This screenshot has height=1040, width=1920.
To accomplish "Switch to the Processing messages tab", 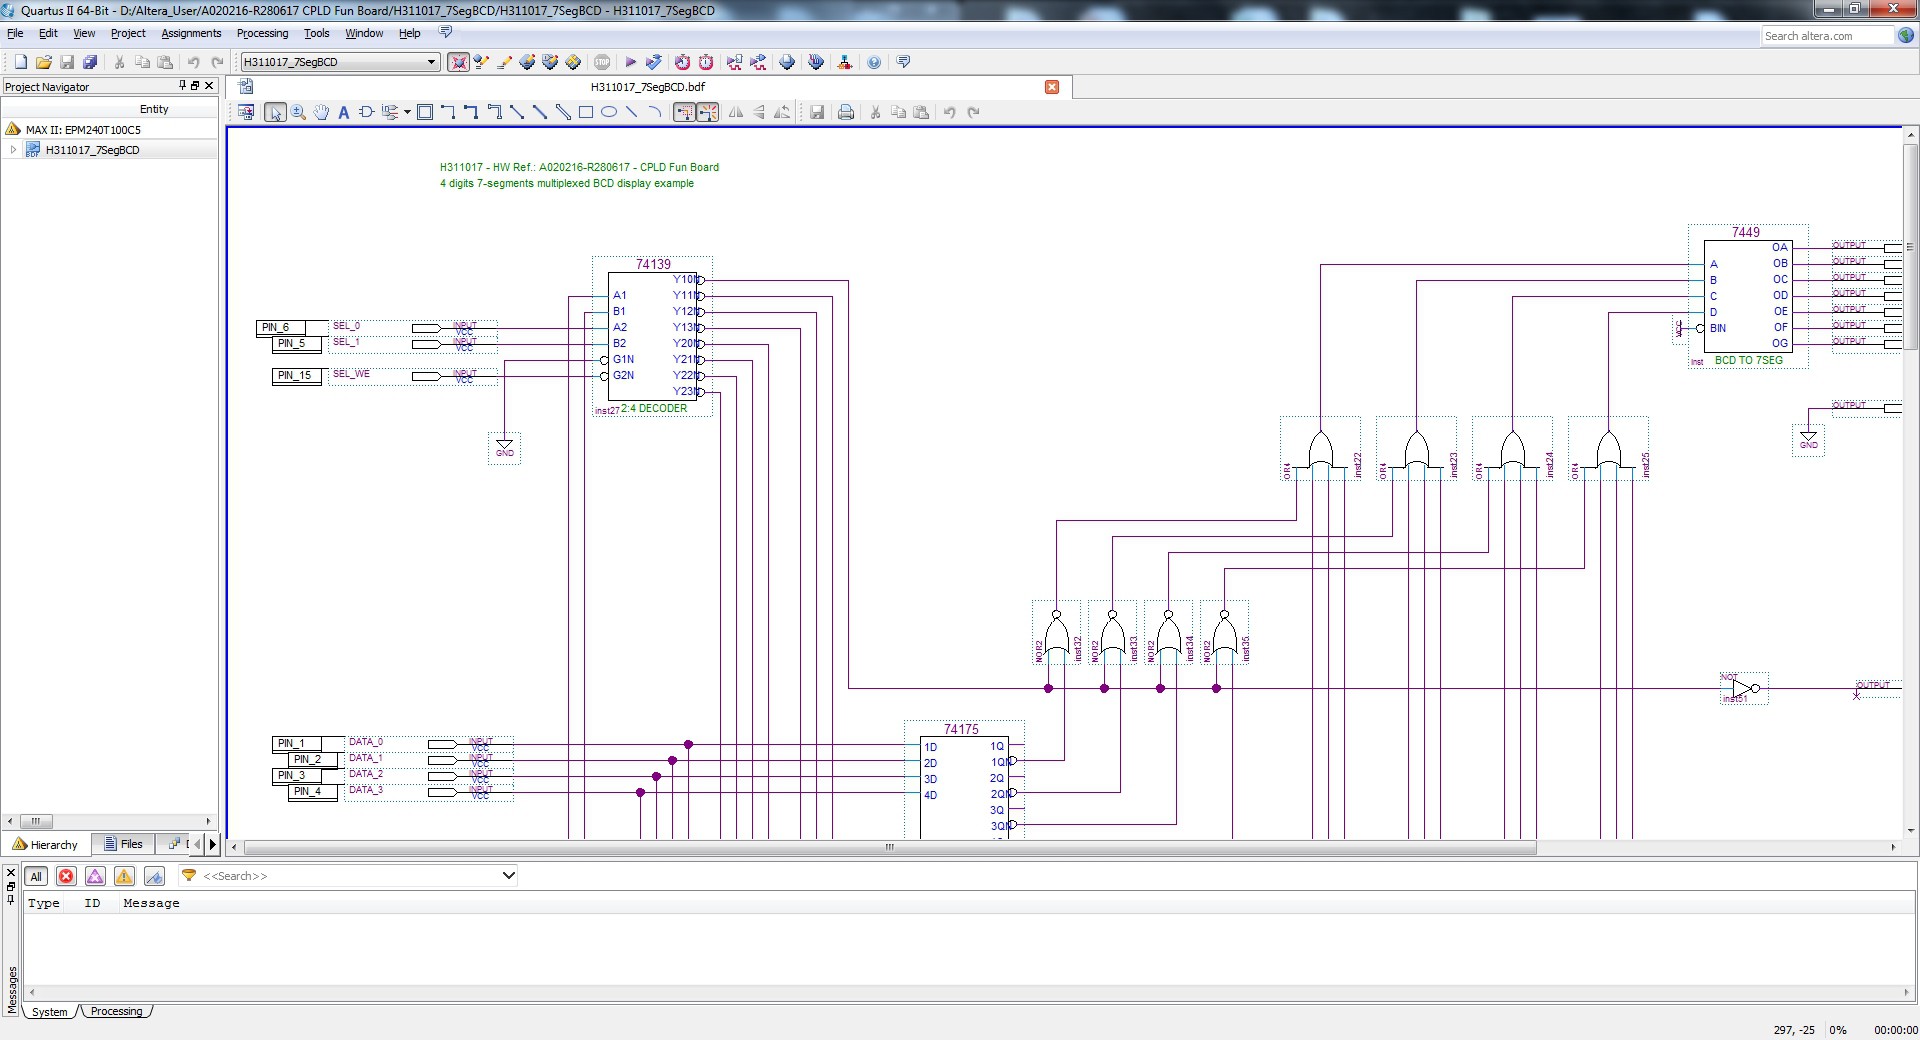I will click(x=116, y=1012).
